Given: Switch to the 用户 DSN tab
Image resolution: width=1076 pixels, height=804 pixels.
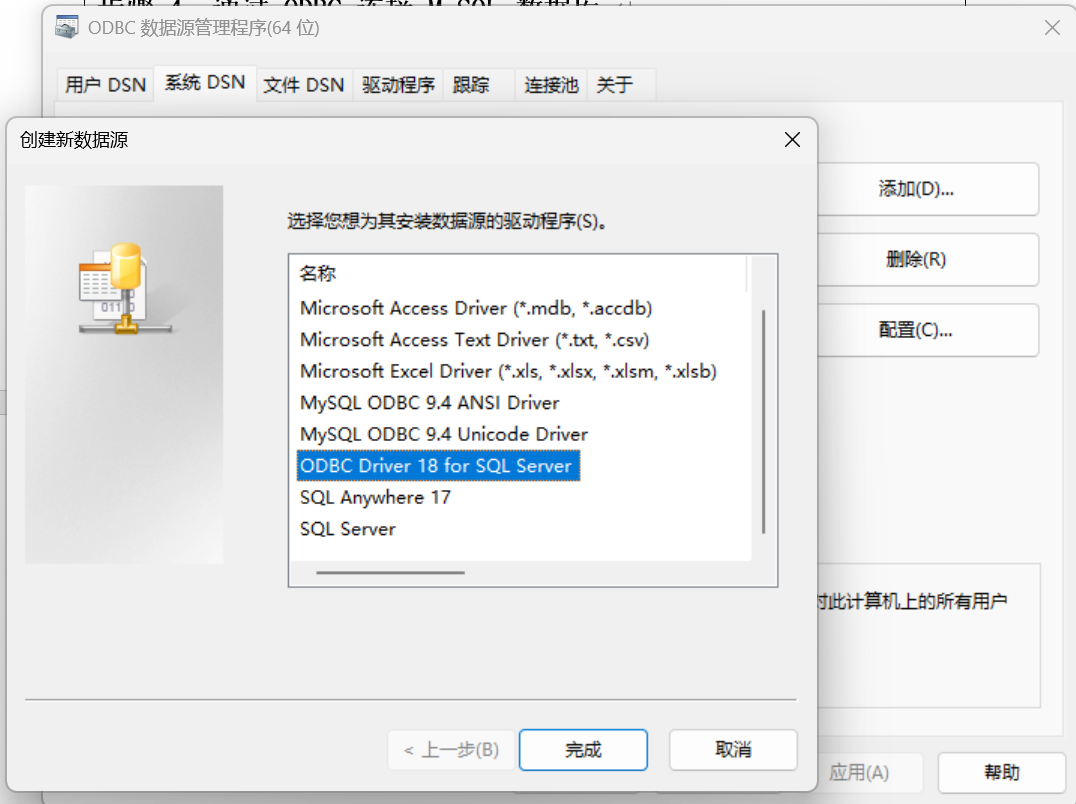Looking at the screenshot, I should [x=106, y=84].
